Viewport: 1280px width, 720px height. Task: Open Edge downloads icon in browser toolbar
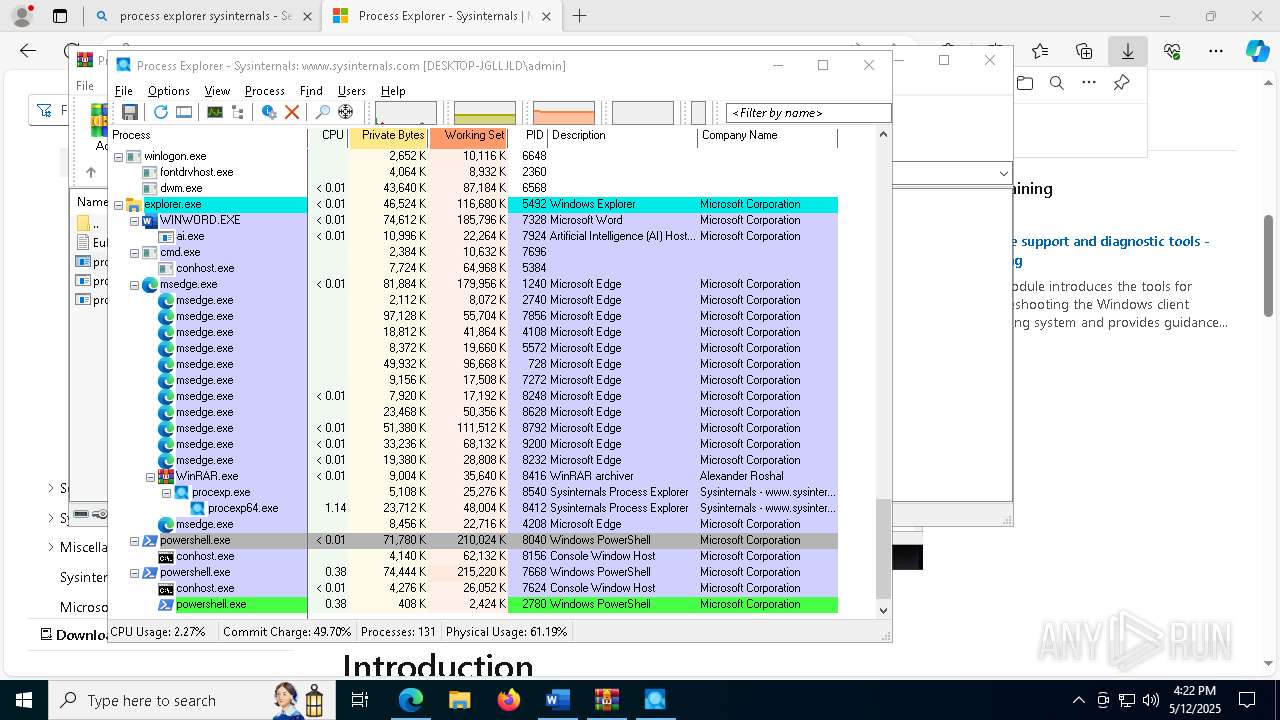pyautogui.click(x=1128, y=51)
